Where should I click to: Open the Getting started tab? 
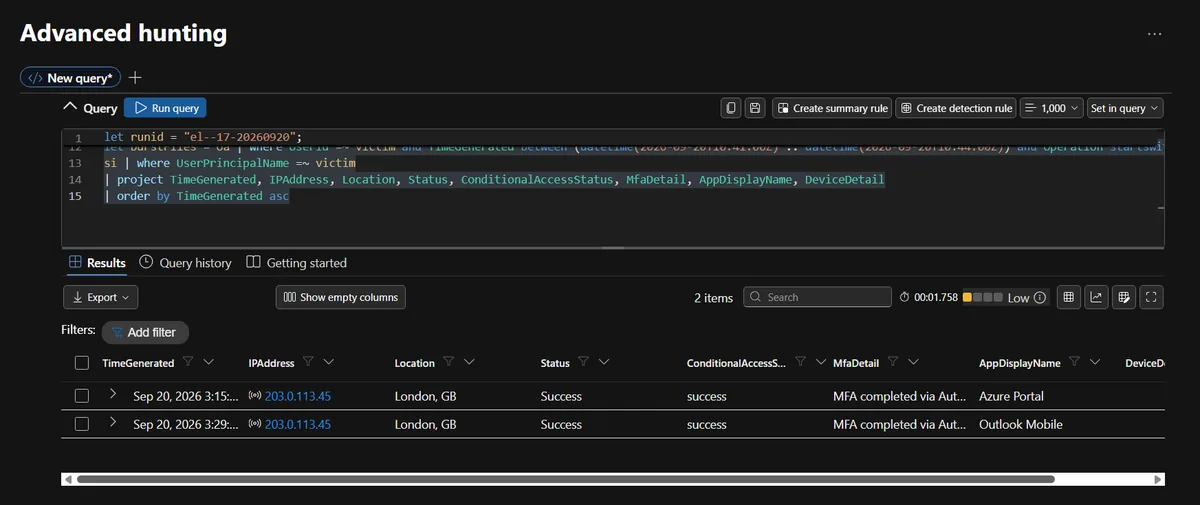[x=297, y=263]
